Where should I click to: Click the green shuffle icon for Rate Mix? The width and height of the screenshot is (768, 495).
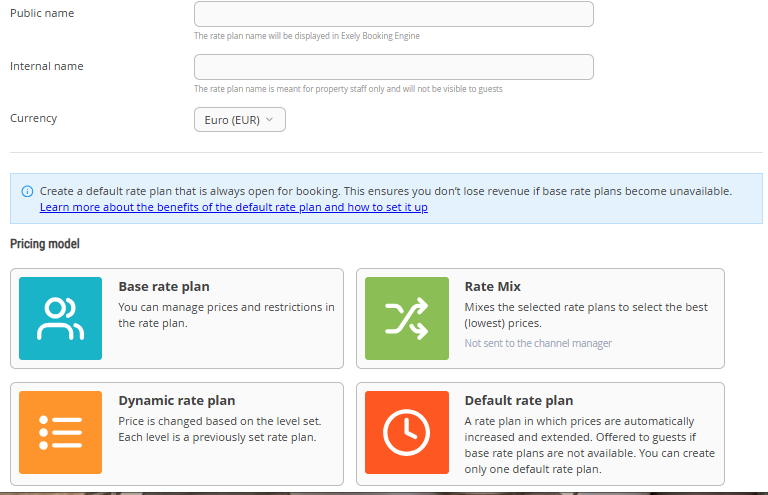406,318
